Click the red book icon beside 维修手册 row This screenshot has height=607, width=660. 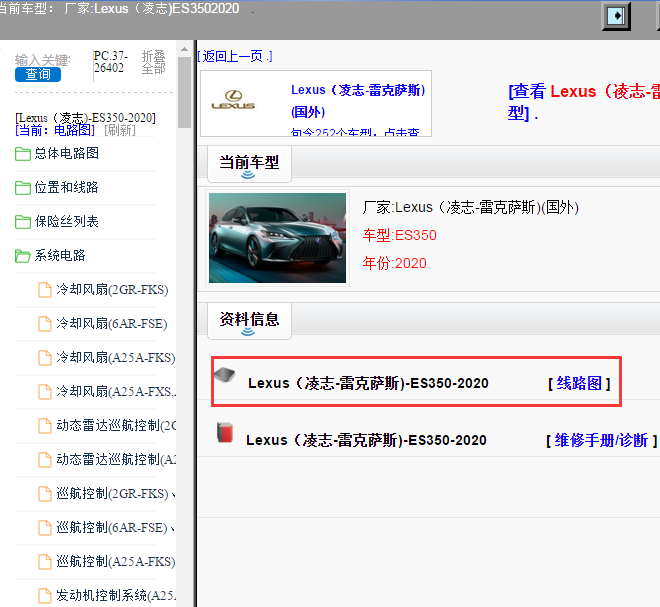click(225, 432)
